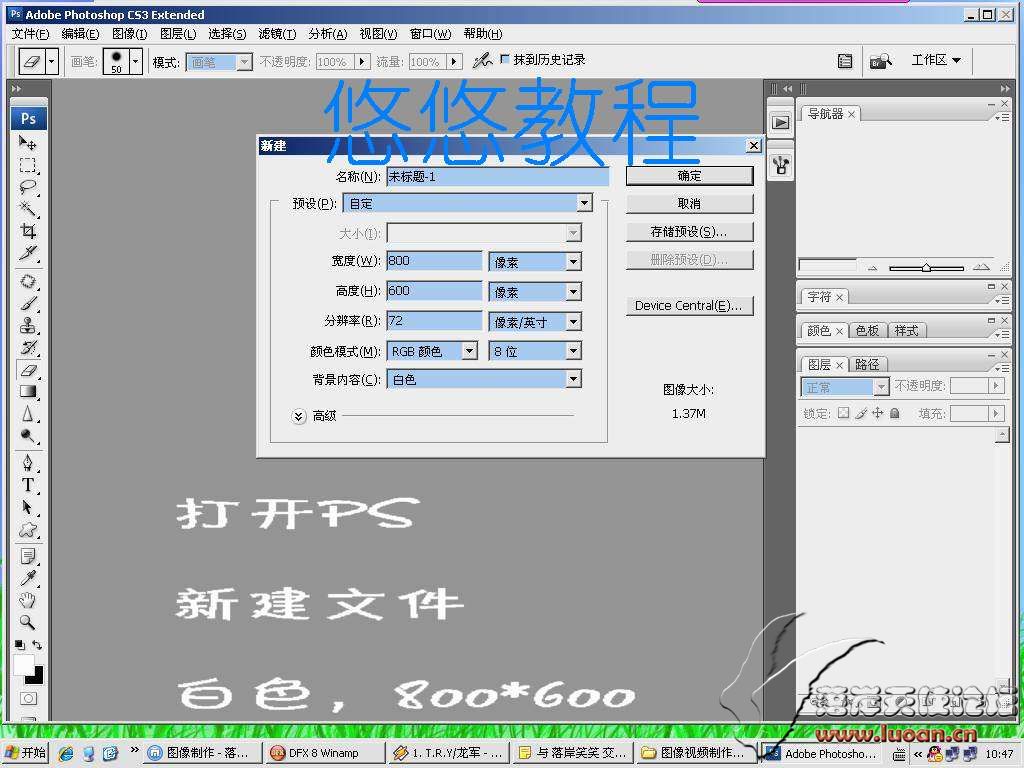Toggle lock all in Layers panel
The image size is (1024, 768).
click(x=895, y=413)
